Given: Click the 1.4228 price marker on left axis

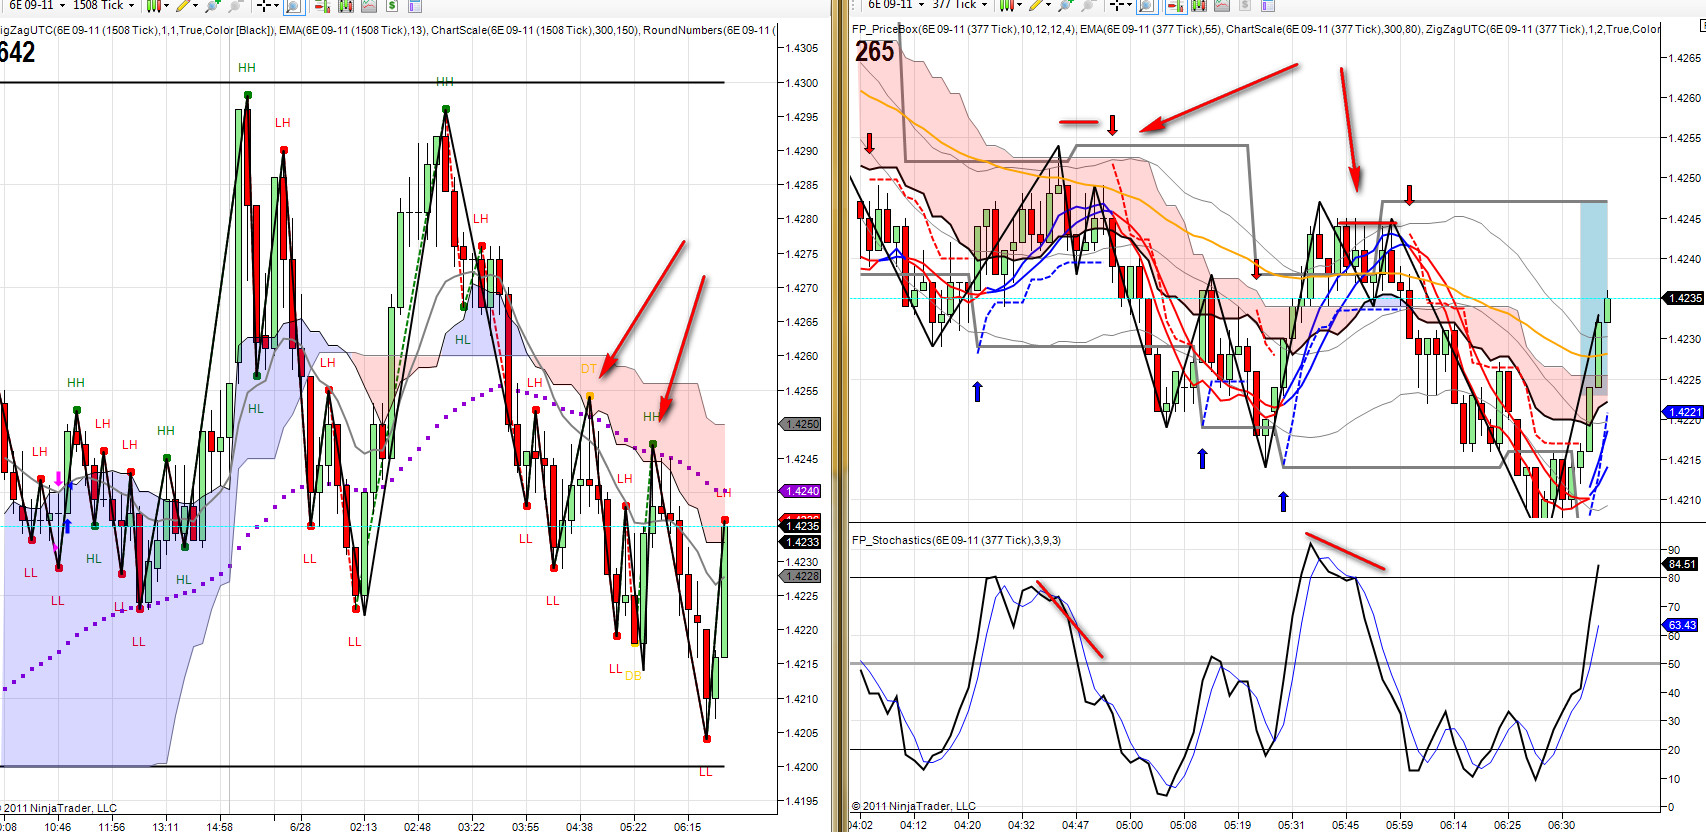Looking at the screenshot, I should (801, 576).
